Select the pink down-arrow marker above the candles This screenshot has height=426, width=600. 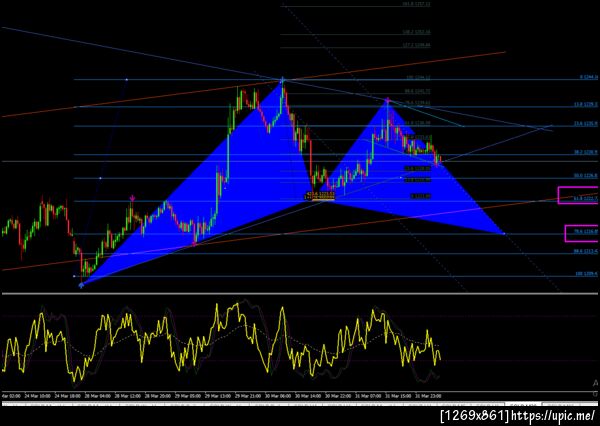click(x=132, y=198)
